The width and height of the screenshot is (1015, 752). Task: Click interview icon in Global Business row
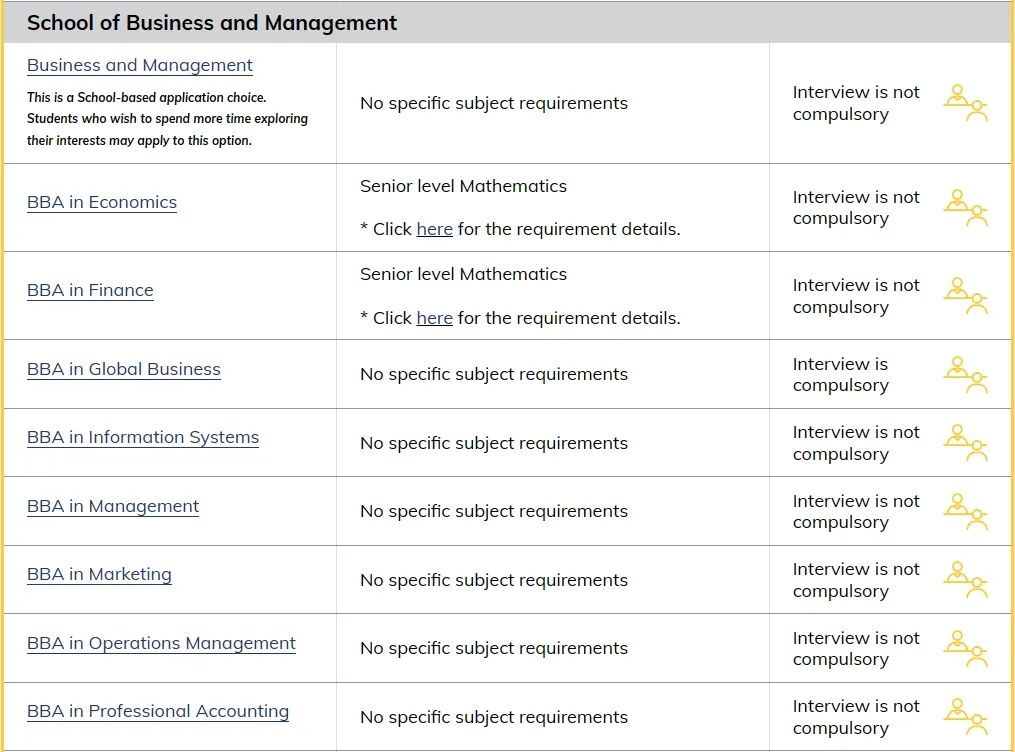966,375
